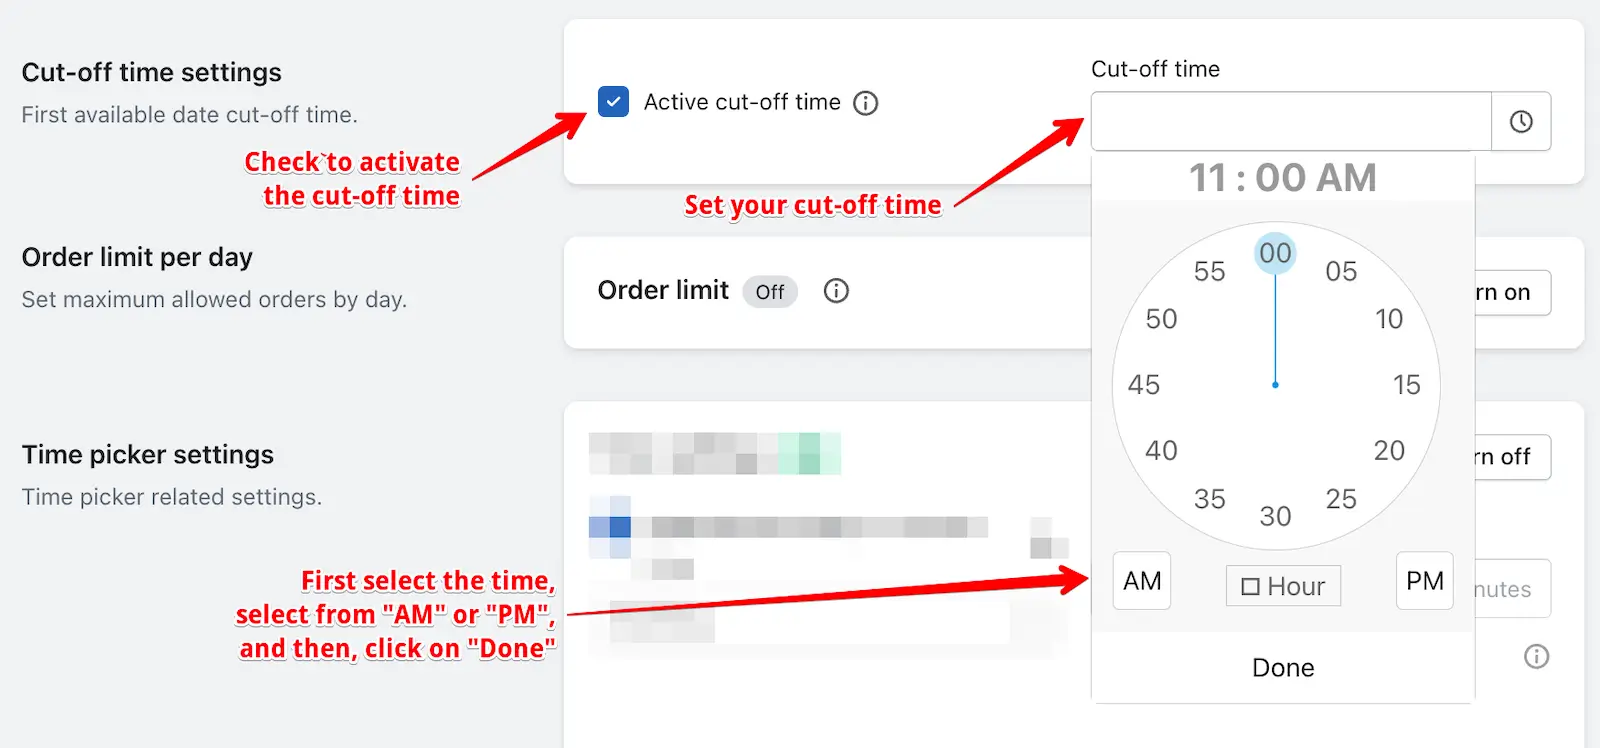Click the clock icon beside Cut-off time field
The height and width of the screenshot is (748, 1600).
1521,122
